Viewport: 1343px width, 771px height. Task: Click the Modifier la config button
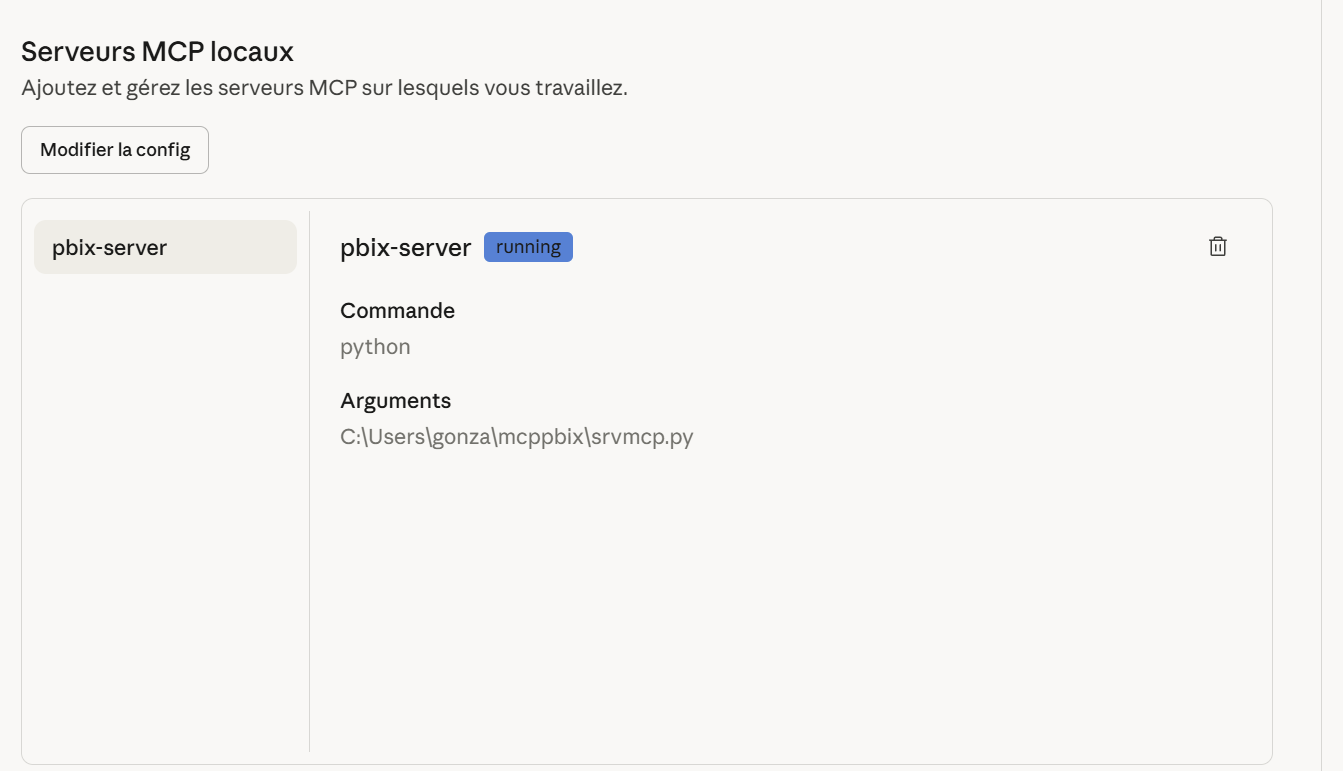pos(115,150)
